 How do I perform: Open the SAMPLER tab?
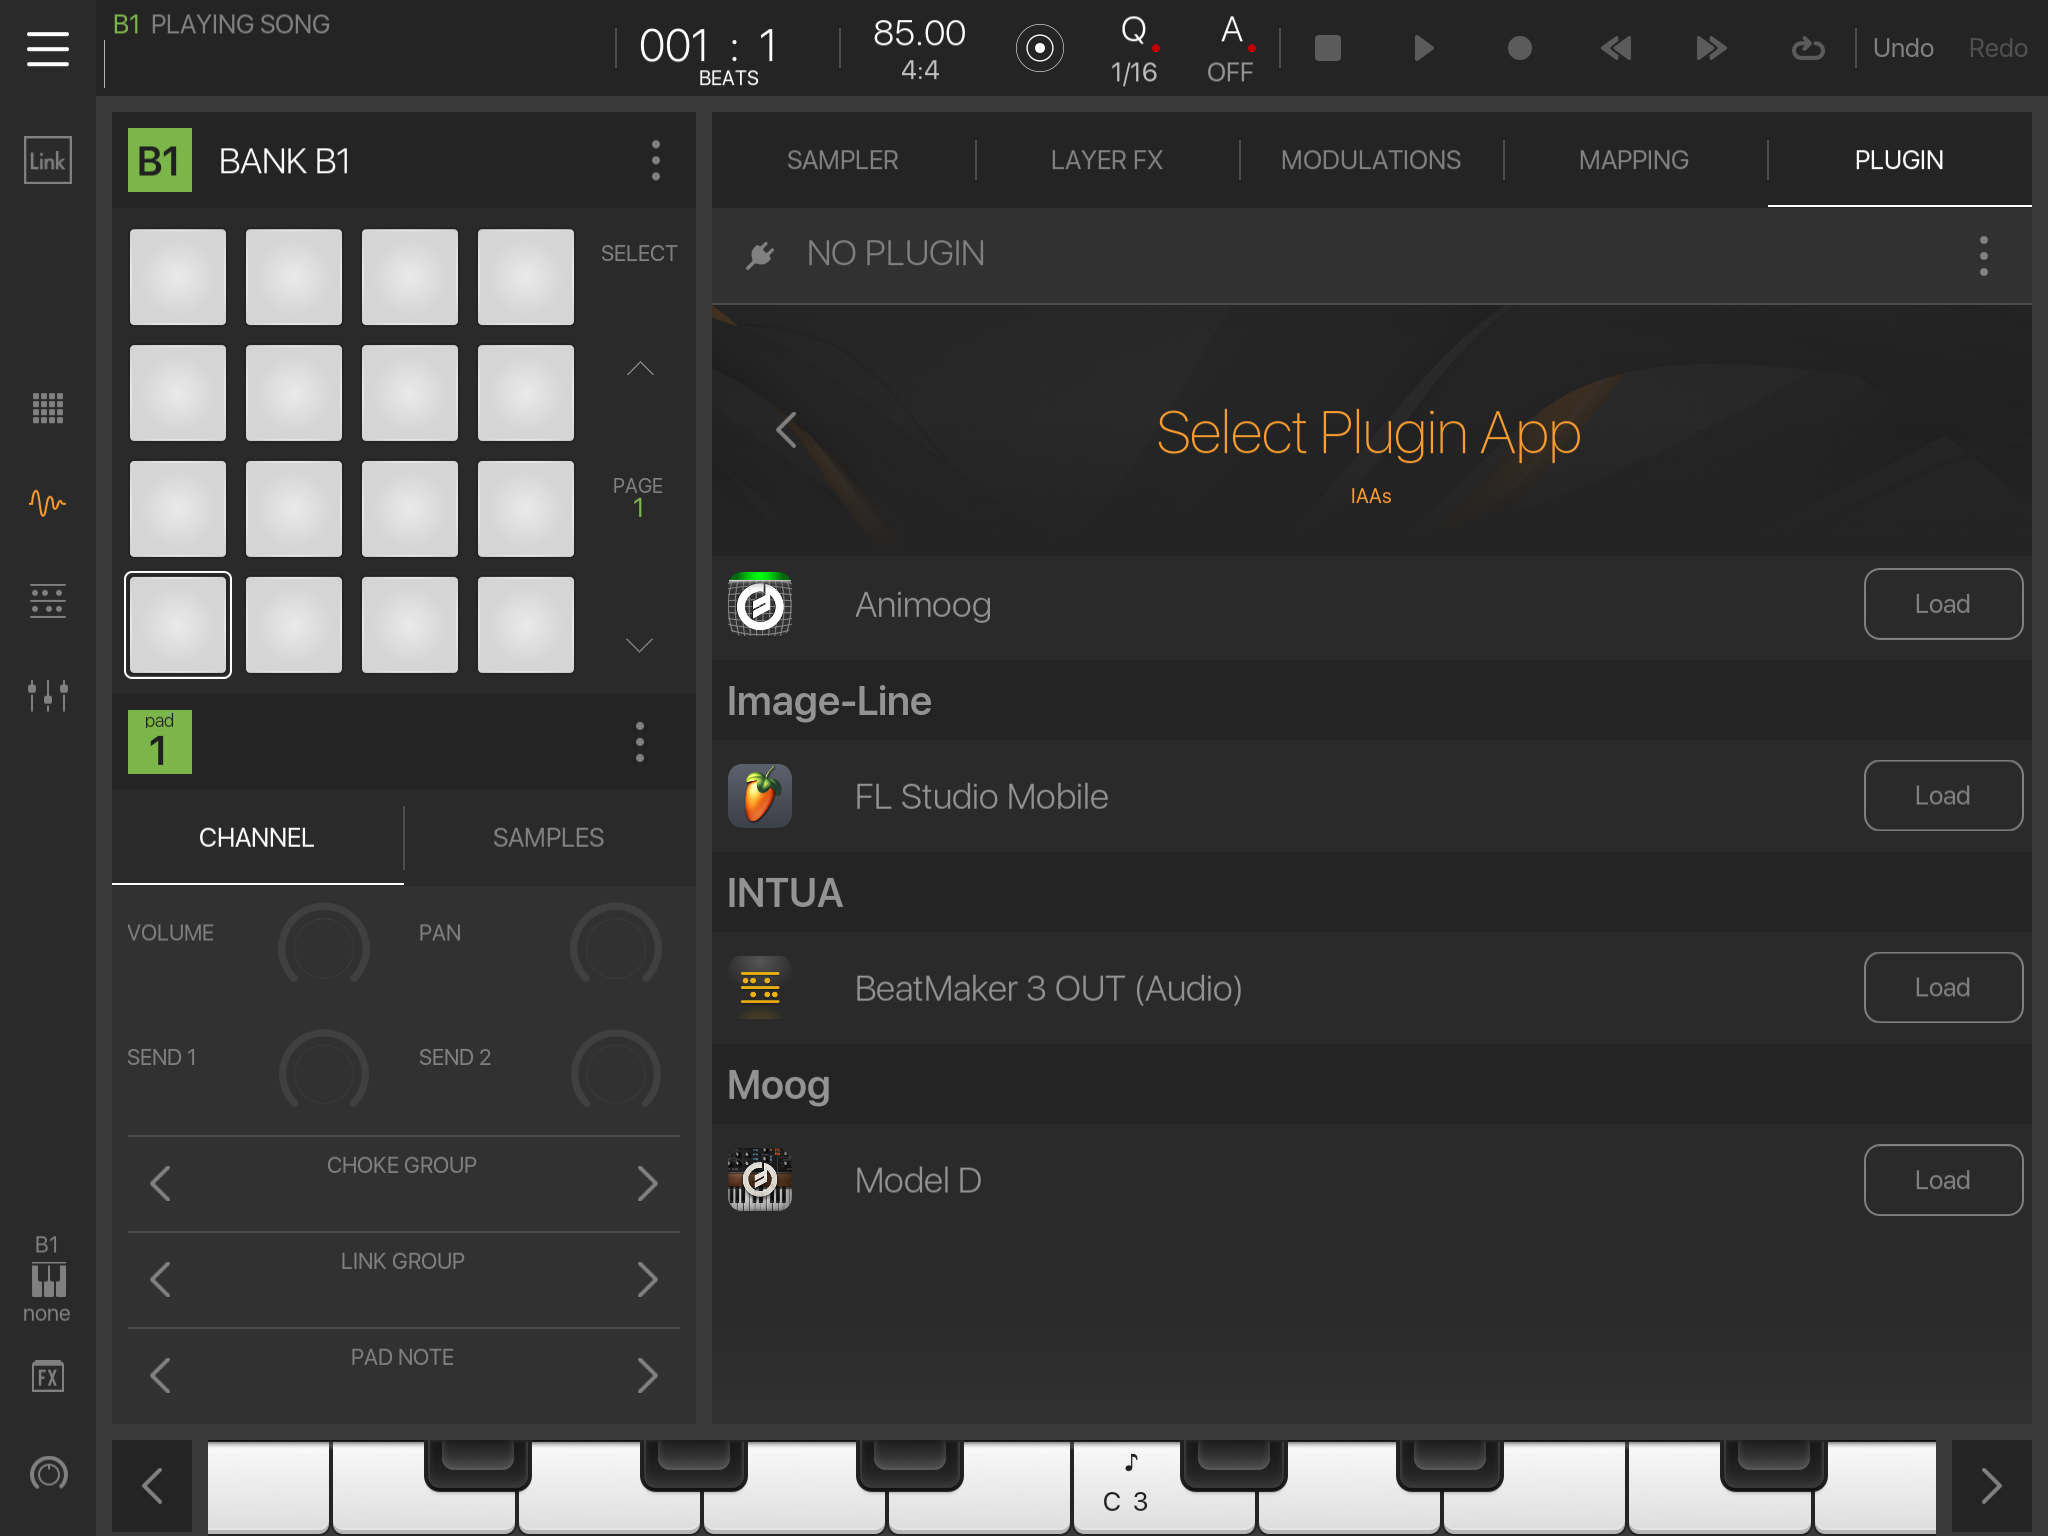pyautogui.click(x=843, y=160)
